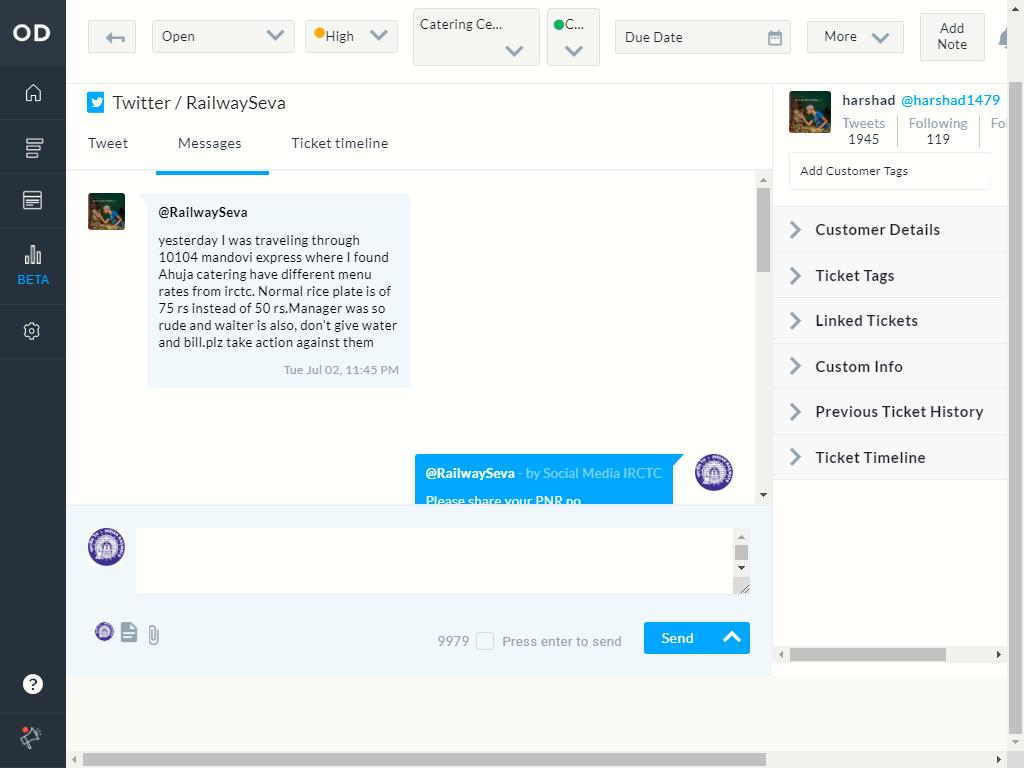
Task: Attach file with paperclip icon
Action: click(x=153, y=634)
